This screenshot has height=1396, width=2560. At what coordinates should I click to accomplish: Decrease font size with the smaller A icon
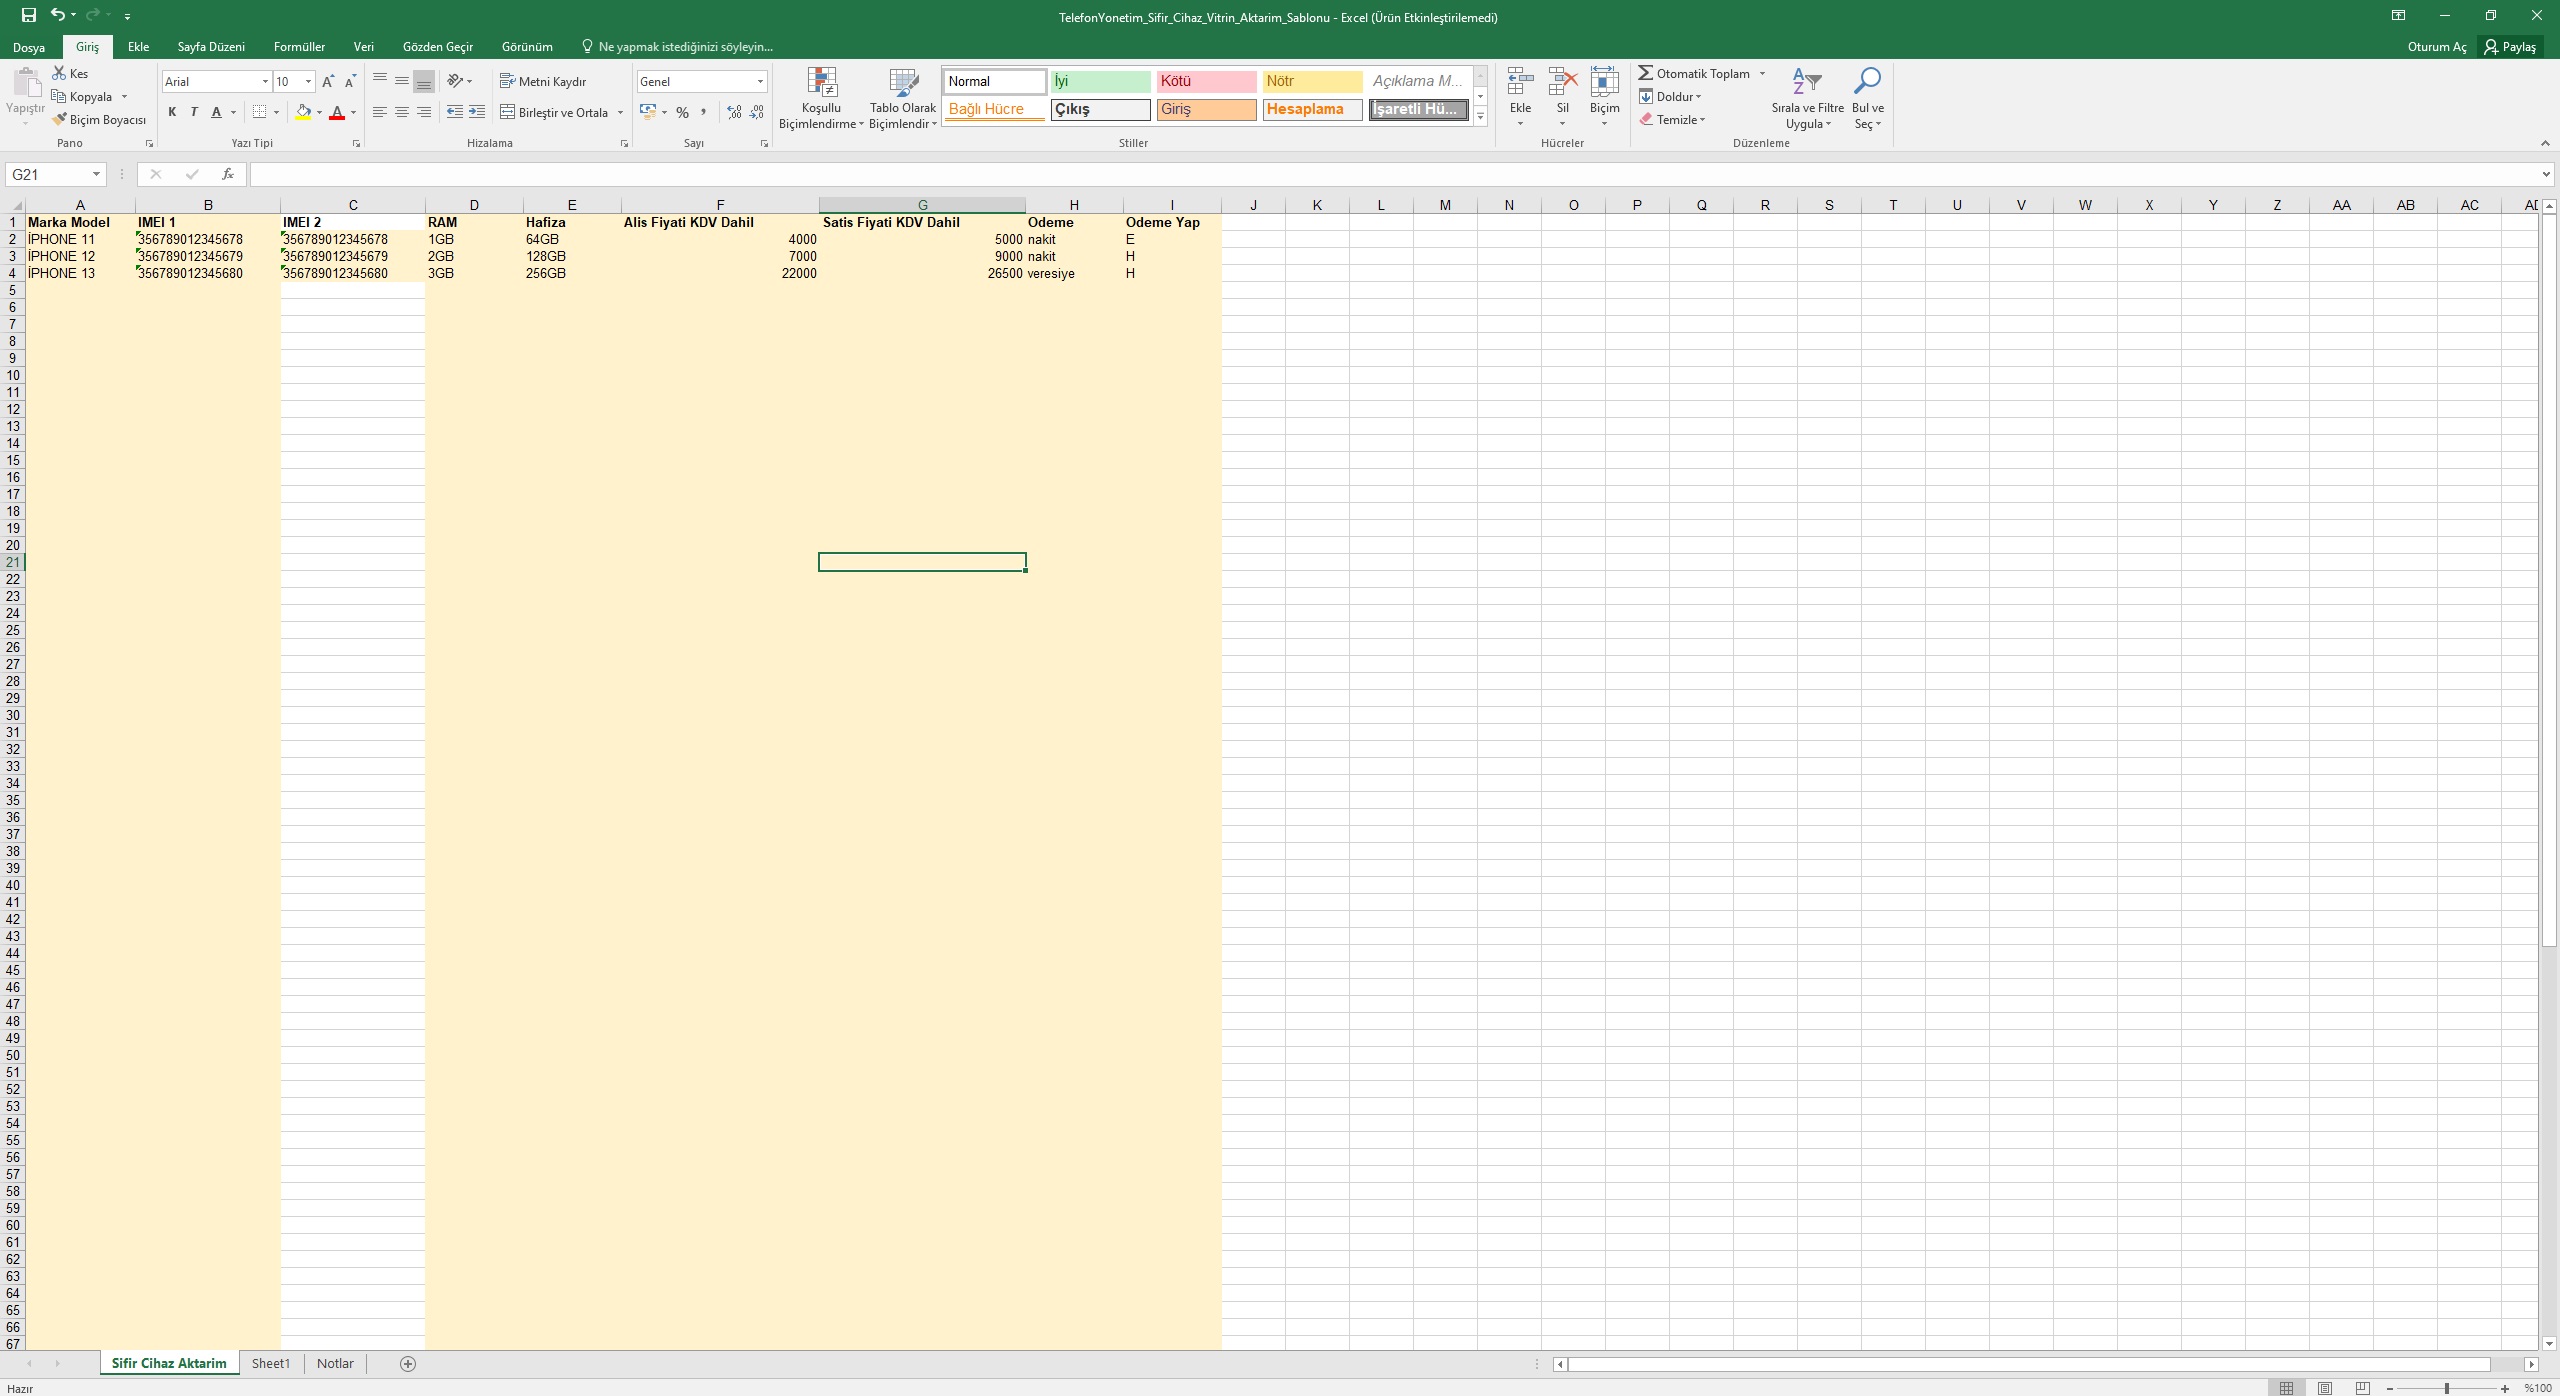tap(350, 81)
